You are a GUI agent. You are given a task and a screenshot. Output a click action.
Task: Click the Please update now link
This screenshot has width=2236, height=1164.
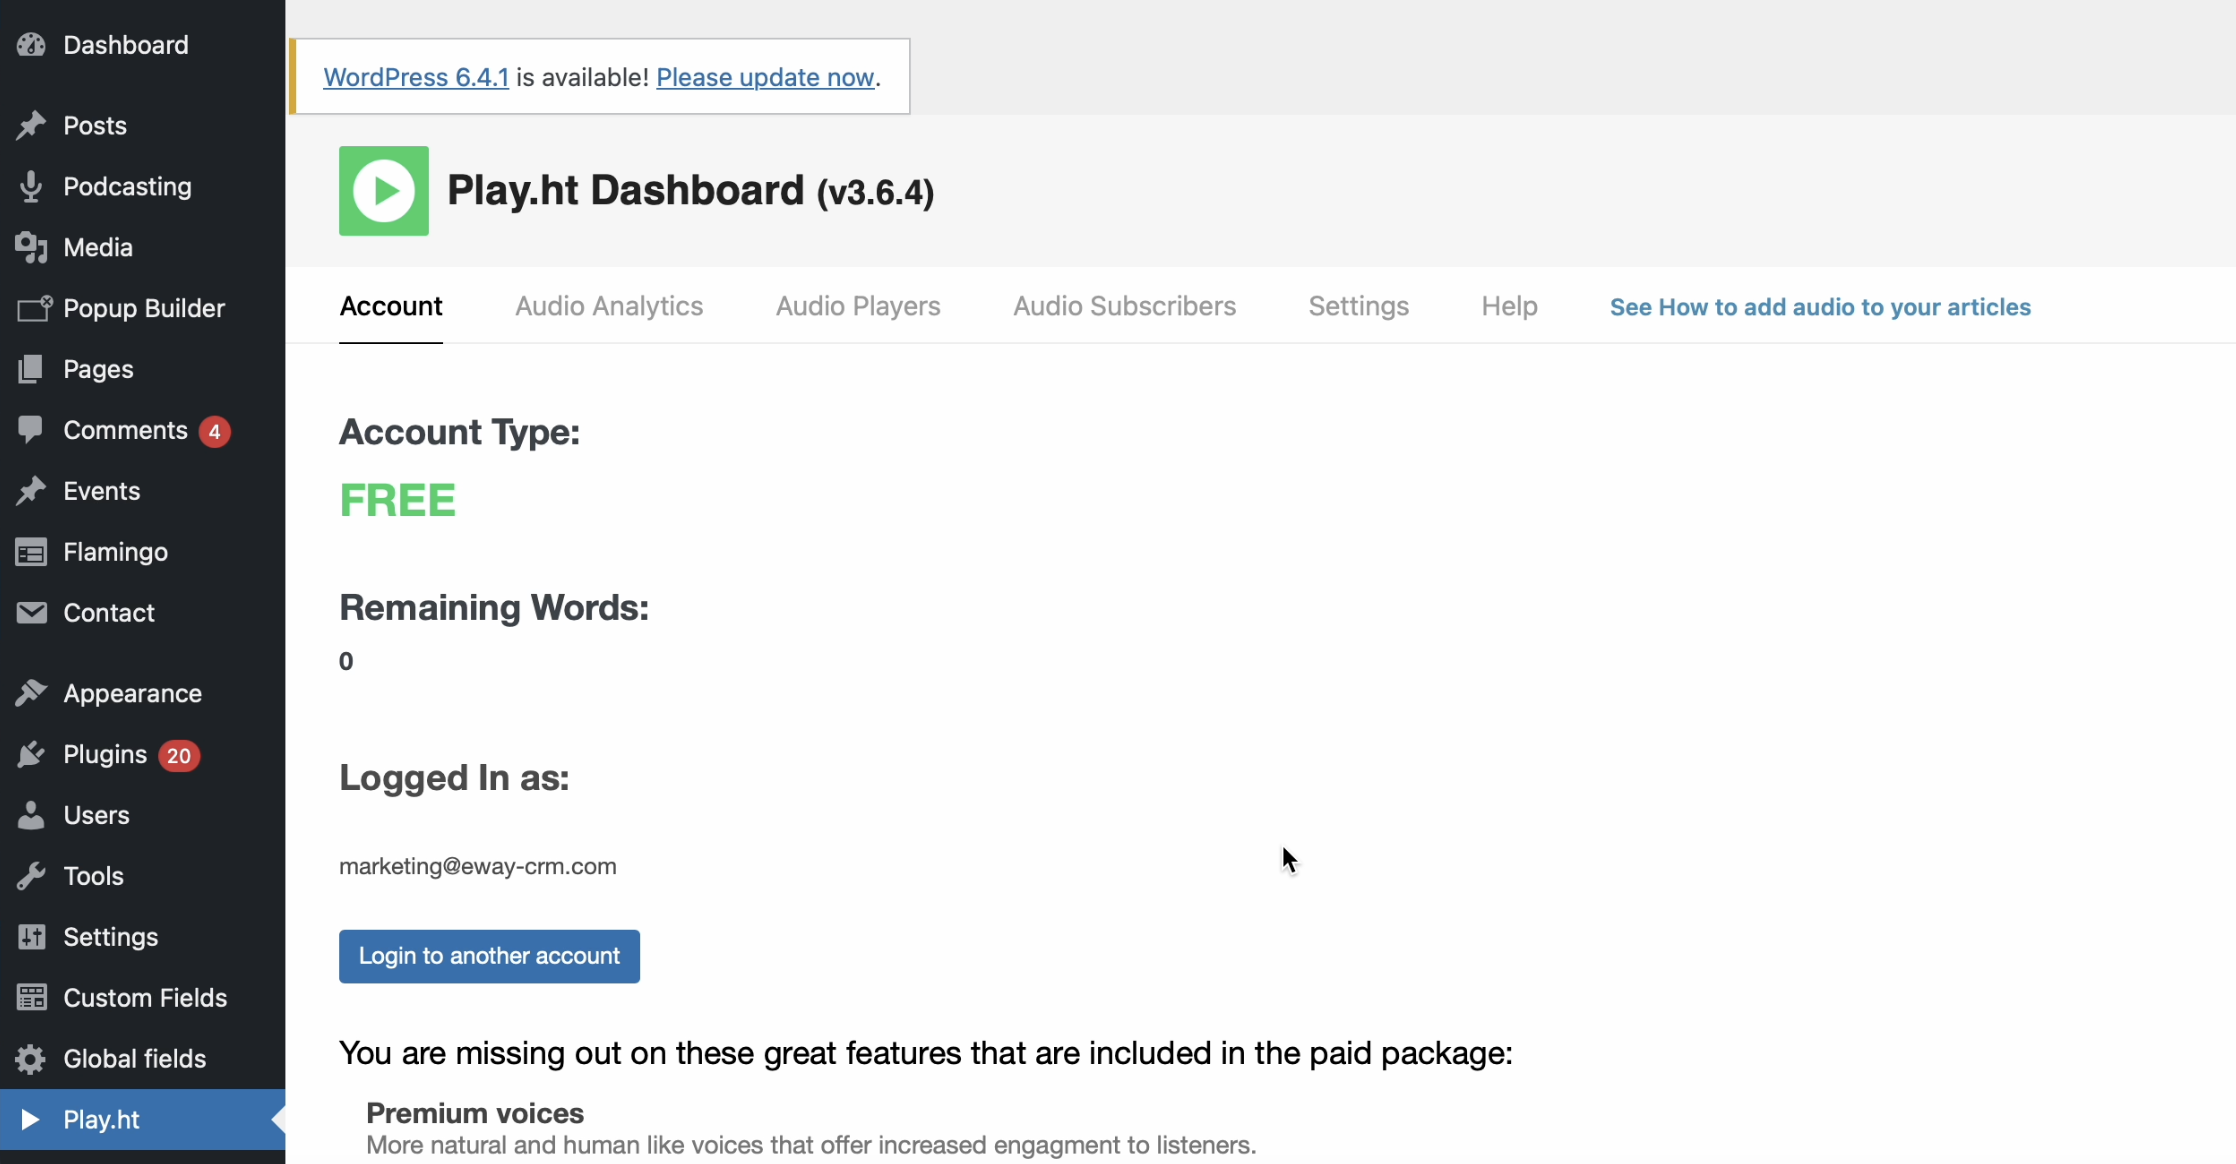[765, 77]
